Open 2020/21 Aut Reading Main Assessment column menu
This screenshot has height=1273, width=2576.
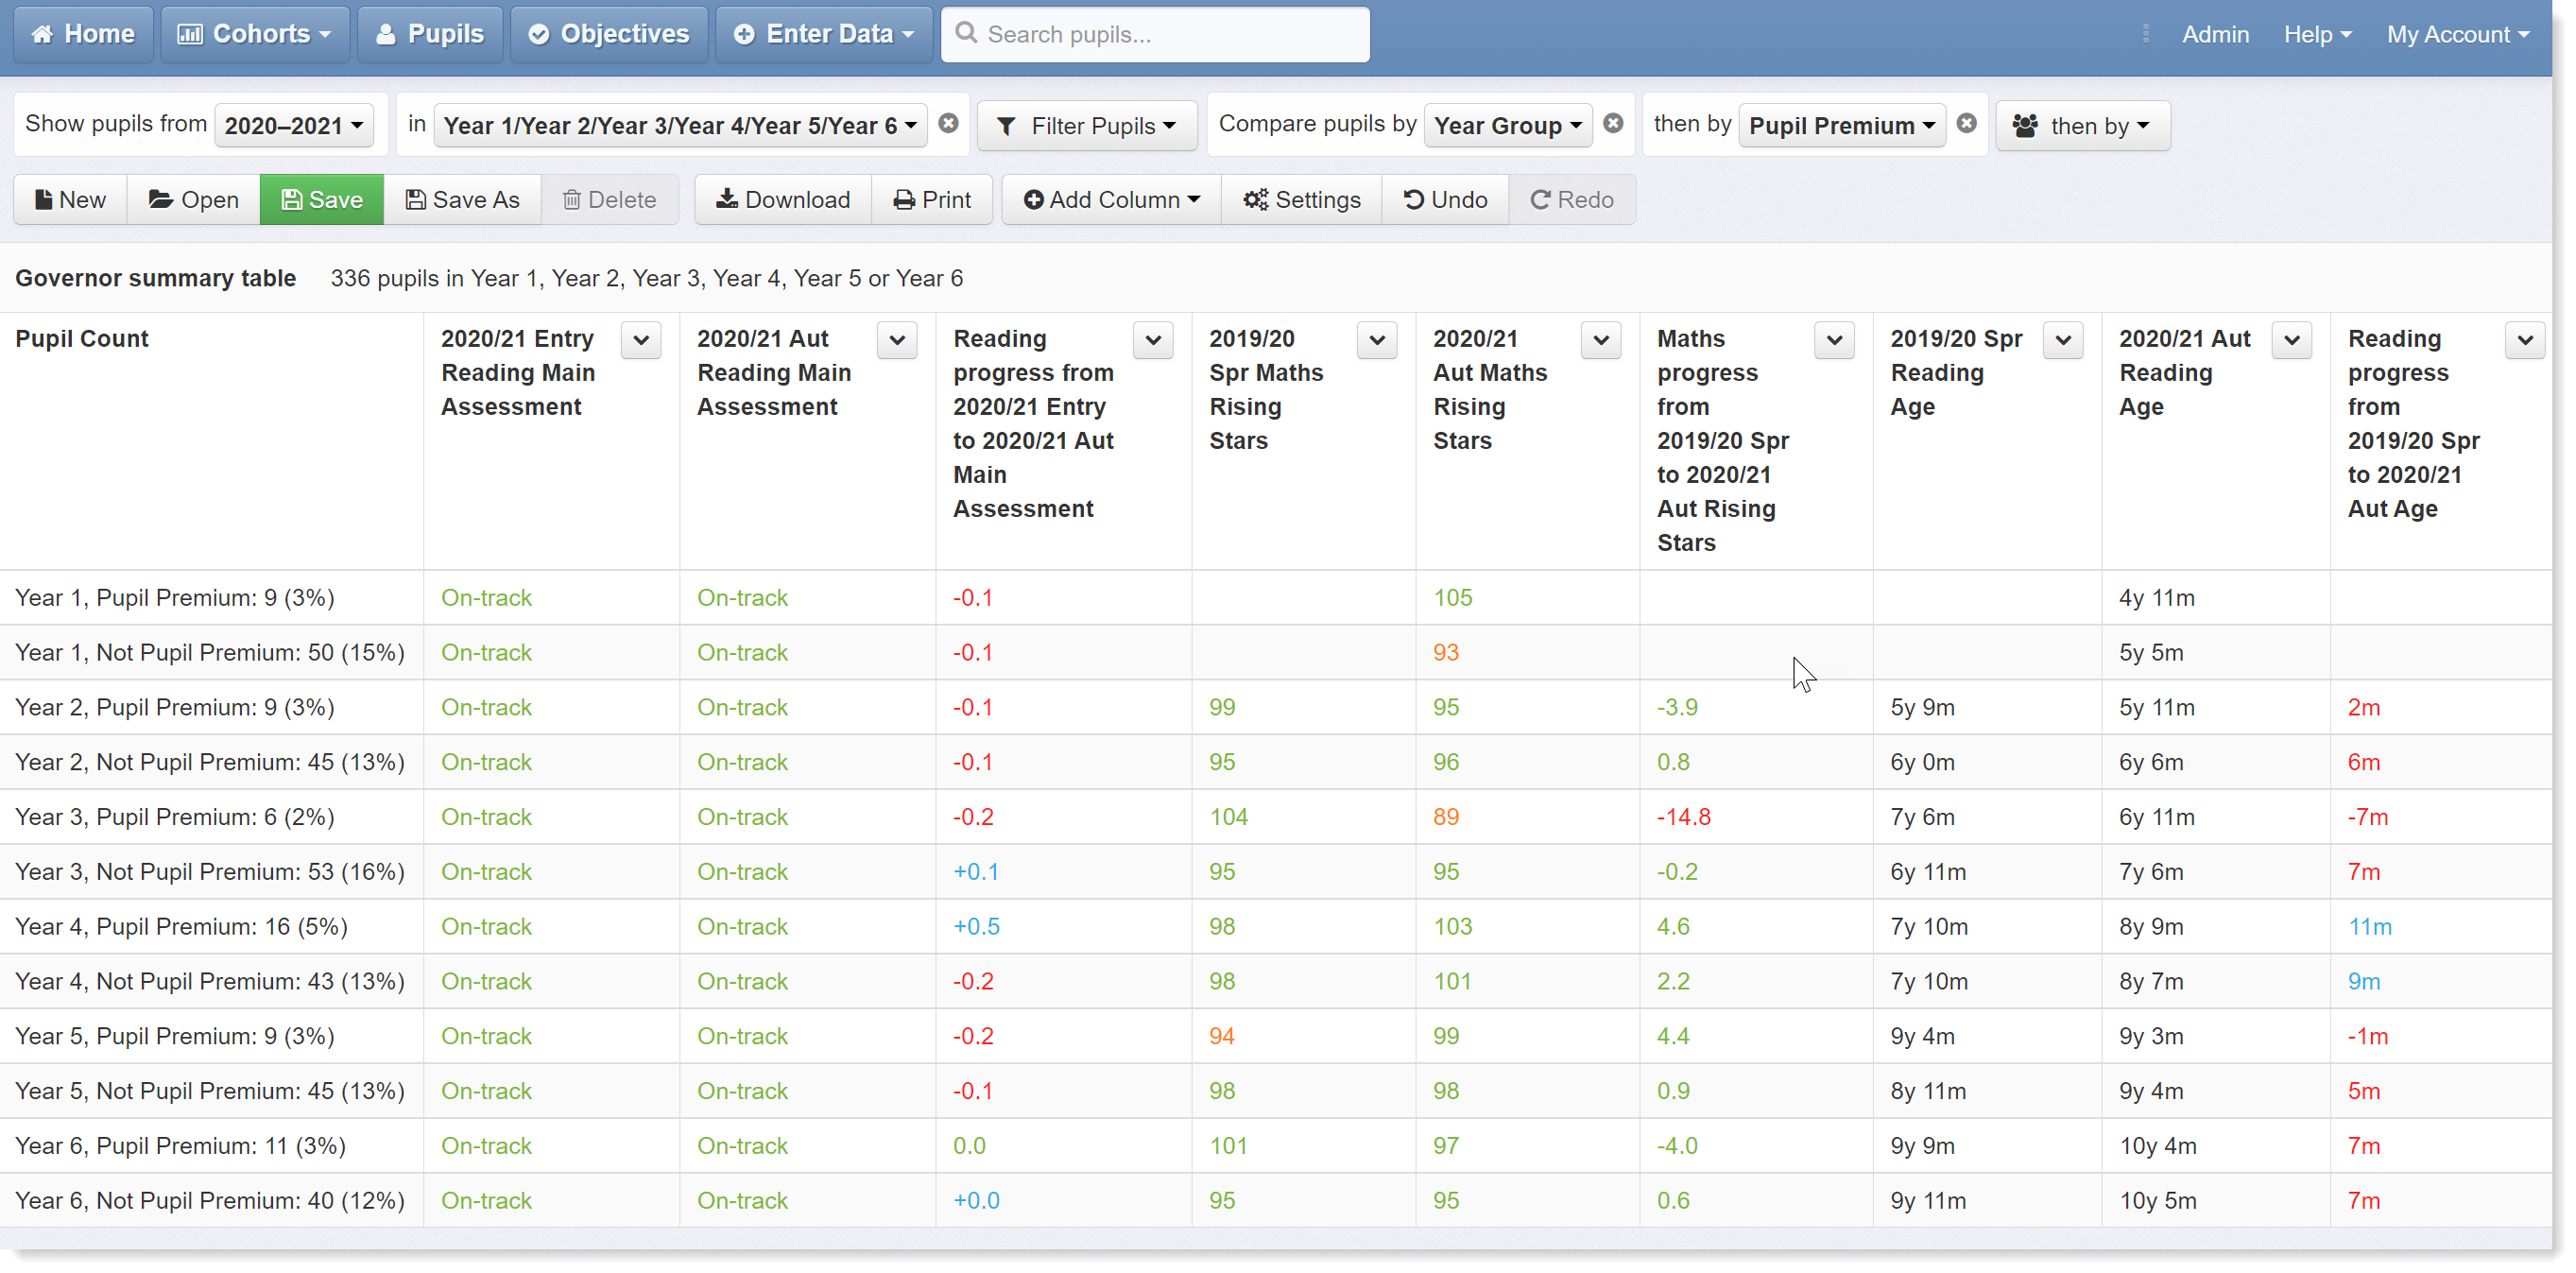pyautogui.click(x=897, y=340)
